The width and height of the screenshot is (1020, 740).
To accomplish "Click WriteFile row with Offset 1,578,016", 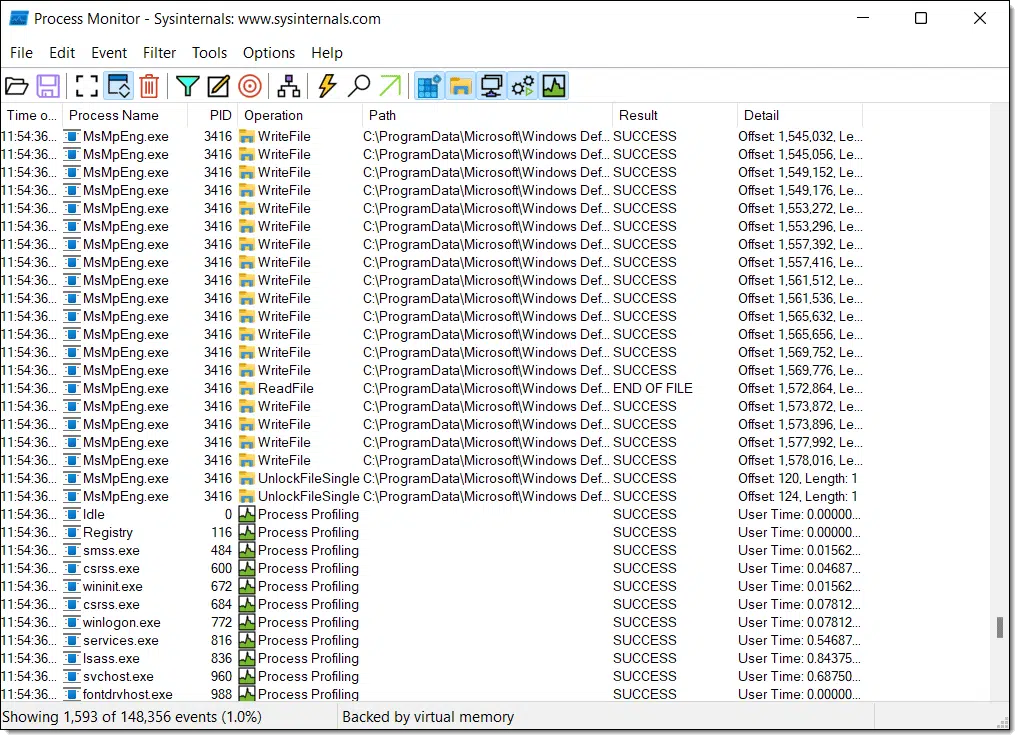I will pyautogui.click(x=432, y=460).
